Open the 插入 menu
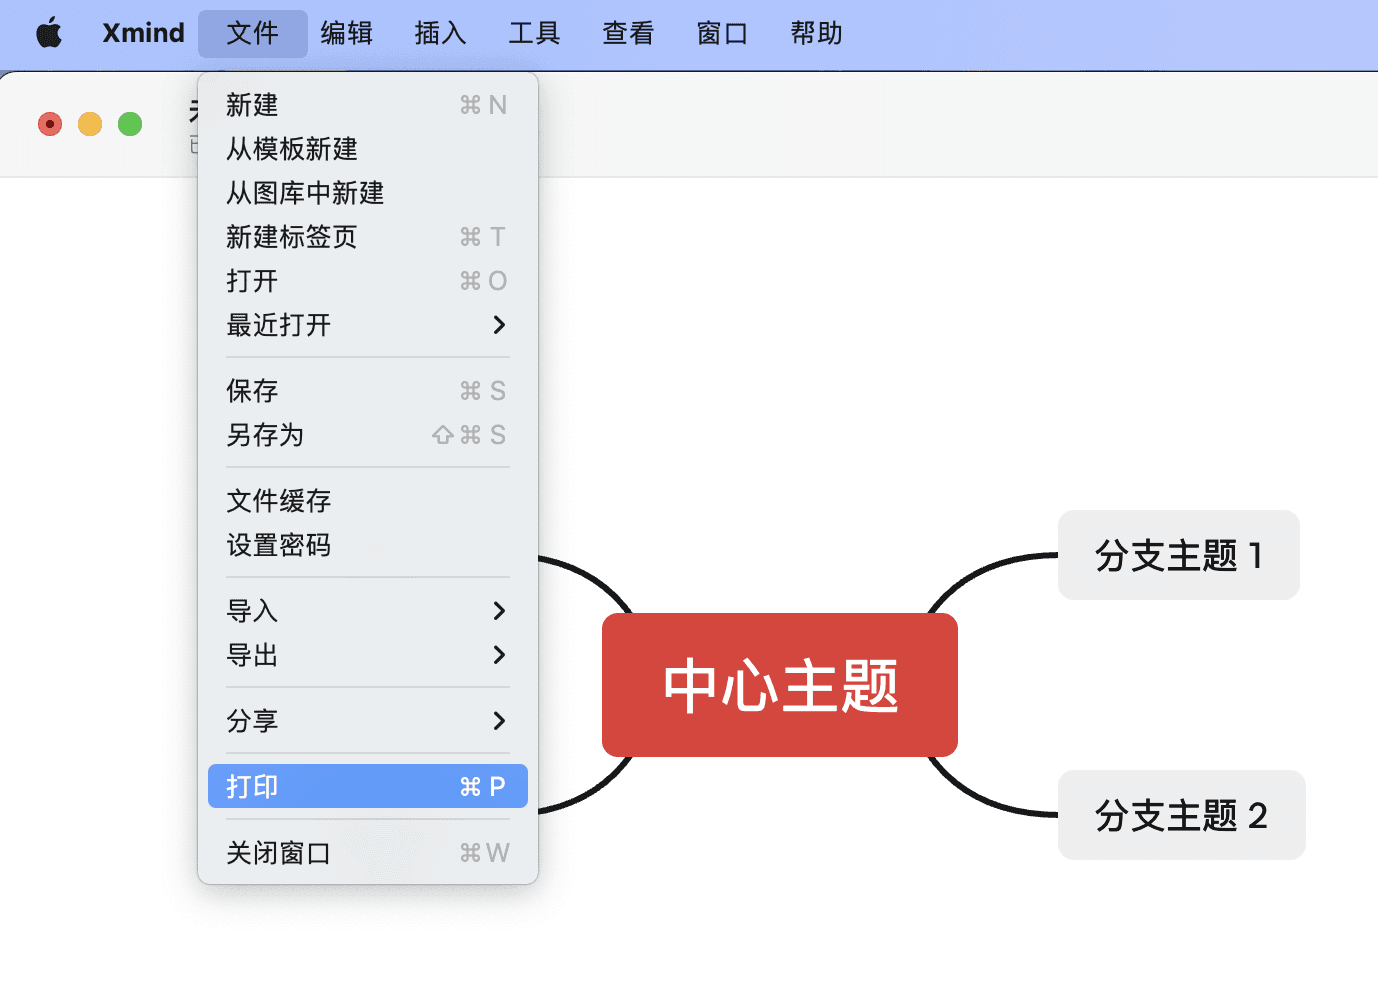Image resolution: width=1378 pixels, height=1000 pixels. pos(440,32)
